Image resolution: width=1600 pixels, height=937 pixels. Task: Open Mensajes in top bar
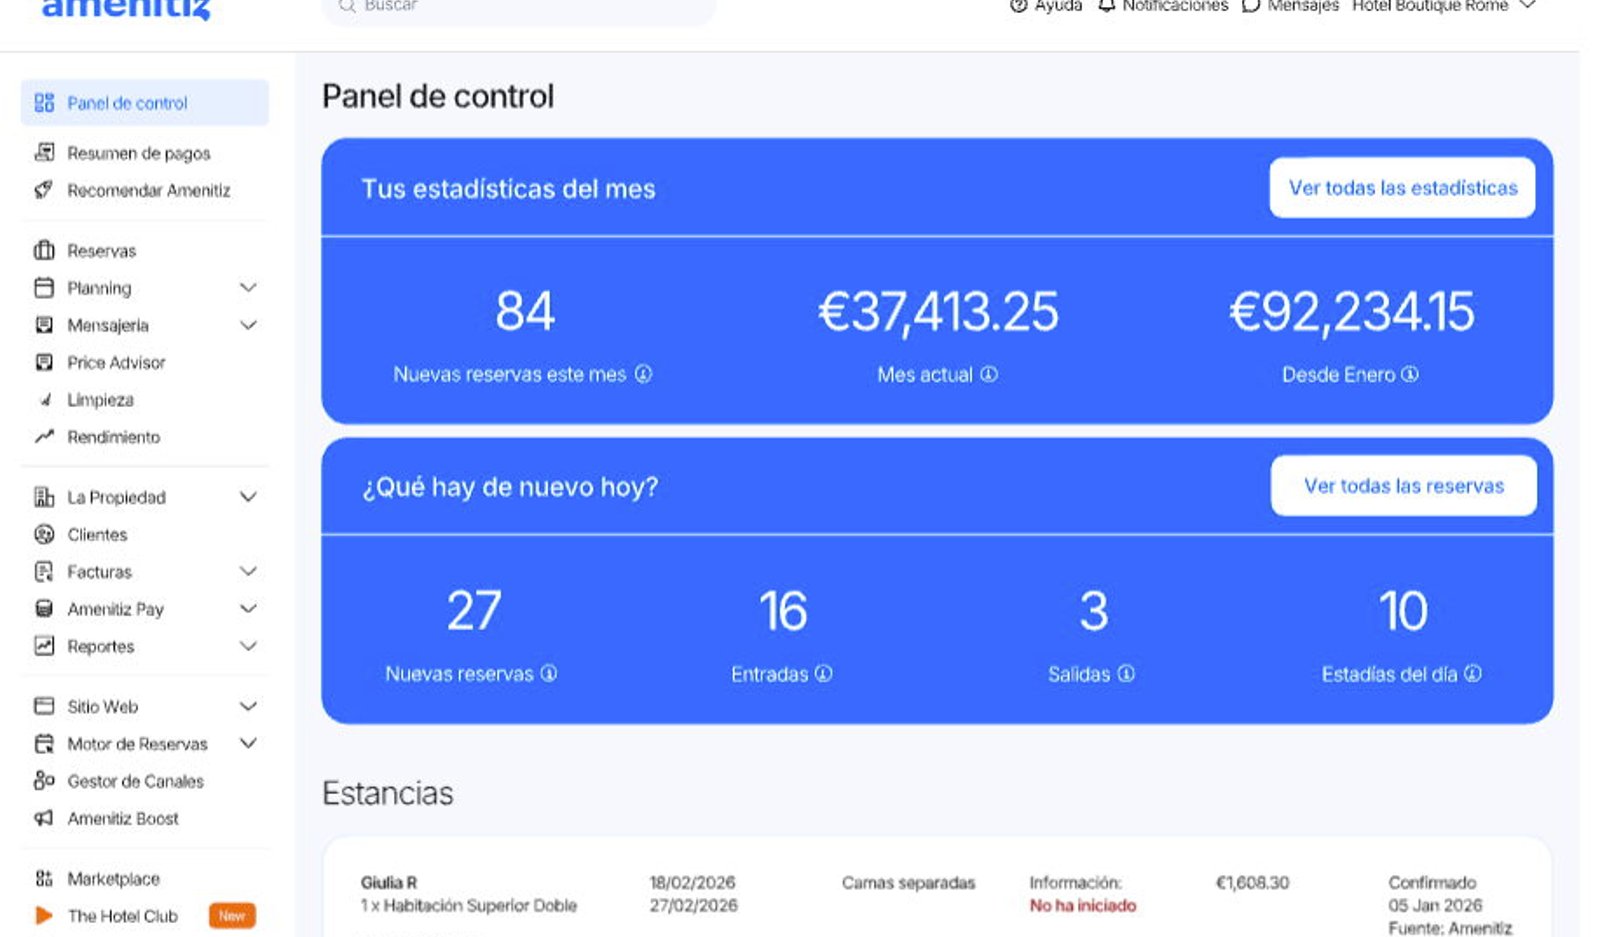coord(1290,5)
